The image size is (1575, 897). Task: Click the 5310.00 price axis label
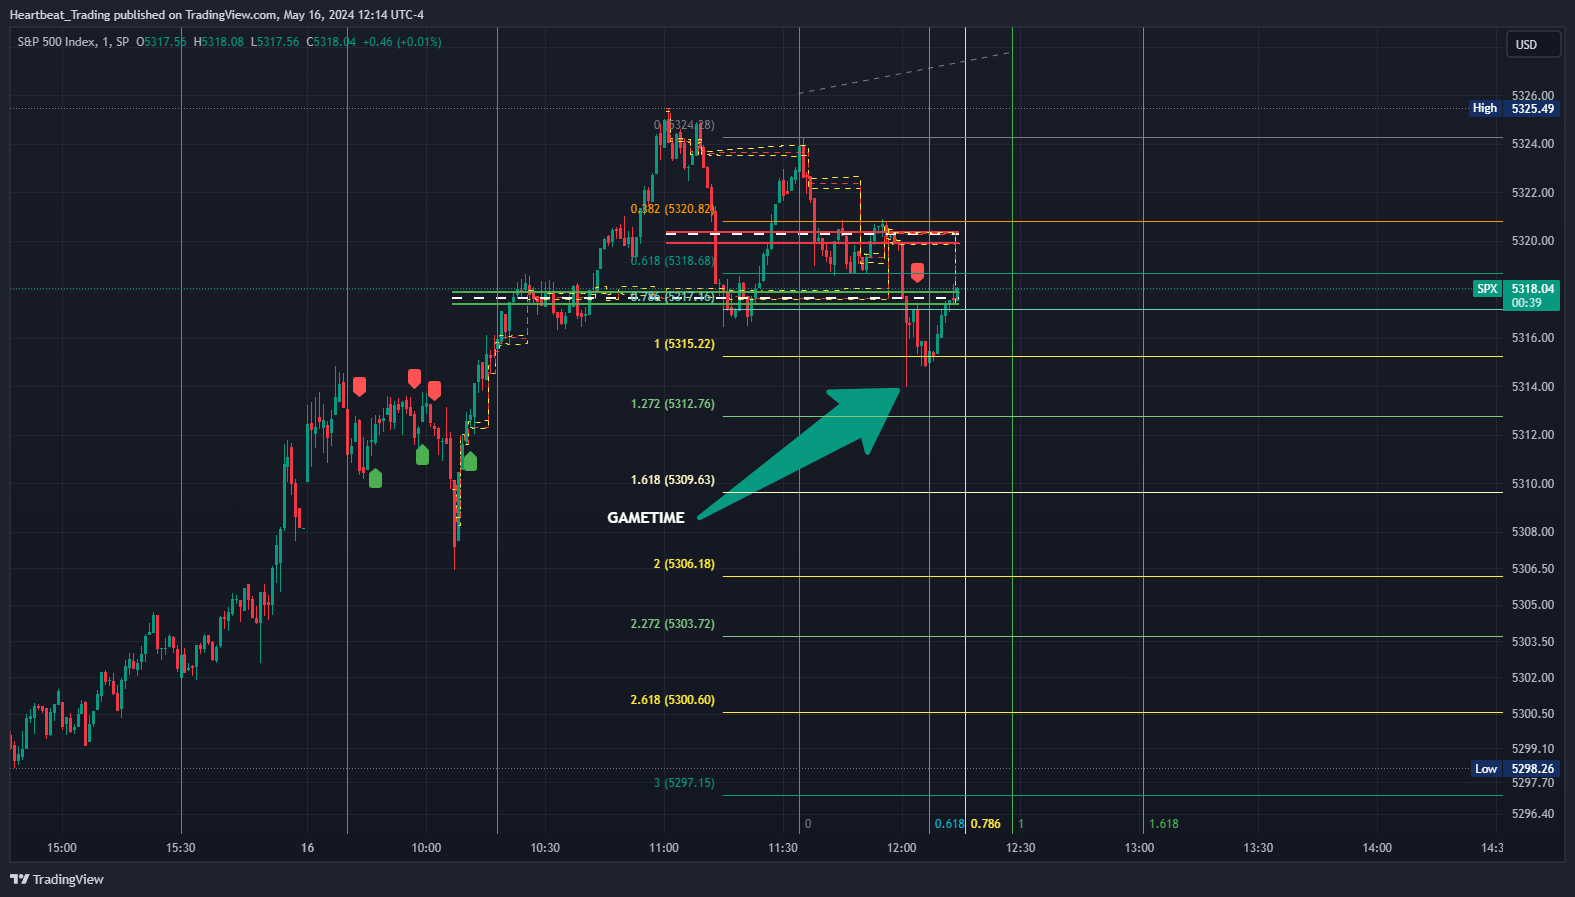point(1533,484)
